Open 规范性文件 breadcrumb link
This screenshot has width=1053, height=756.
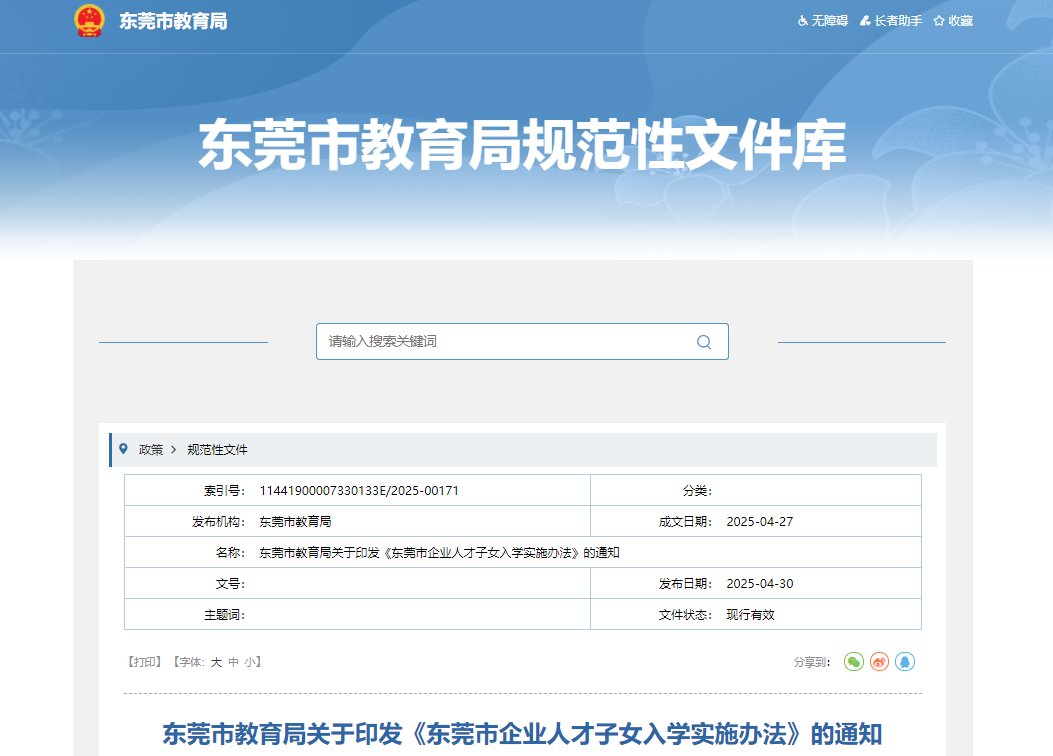click(217, 450)
